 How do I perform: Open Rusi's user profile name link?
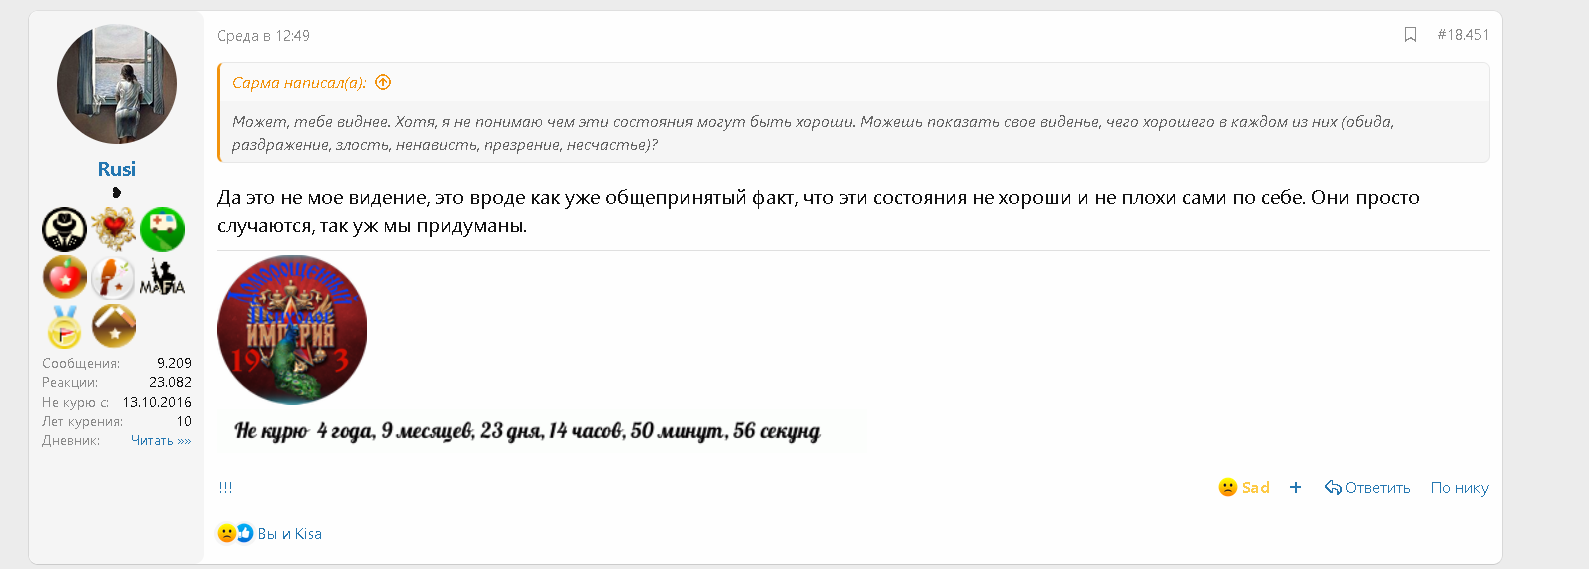[117, 169]
